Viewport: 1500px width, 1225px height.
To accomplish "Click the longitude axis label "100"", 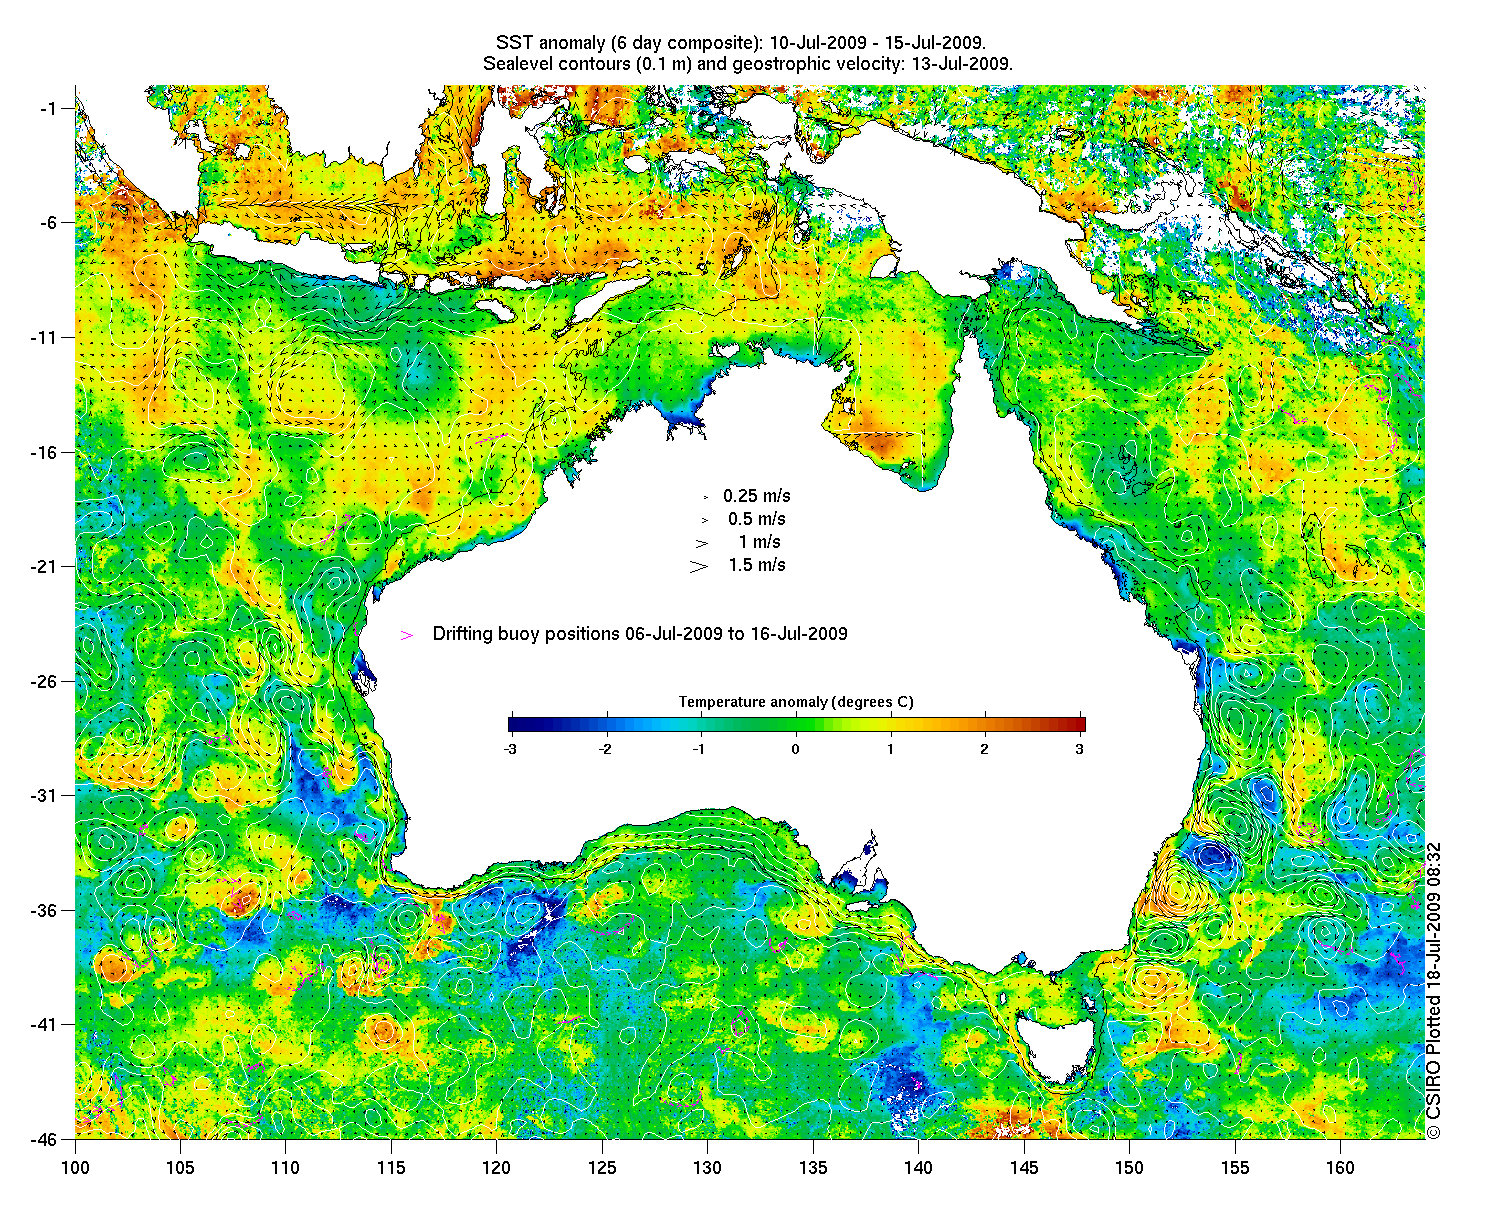I will pyautogui.click(x=75, y=1168).
